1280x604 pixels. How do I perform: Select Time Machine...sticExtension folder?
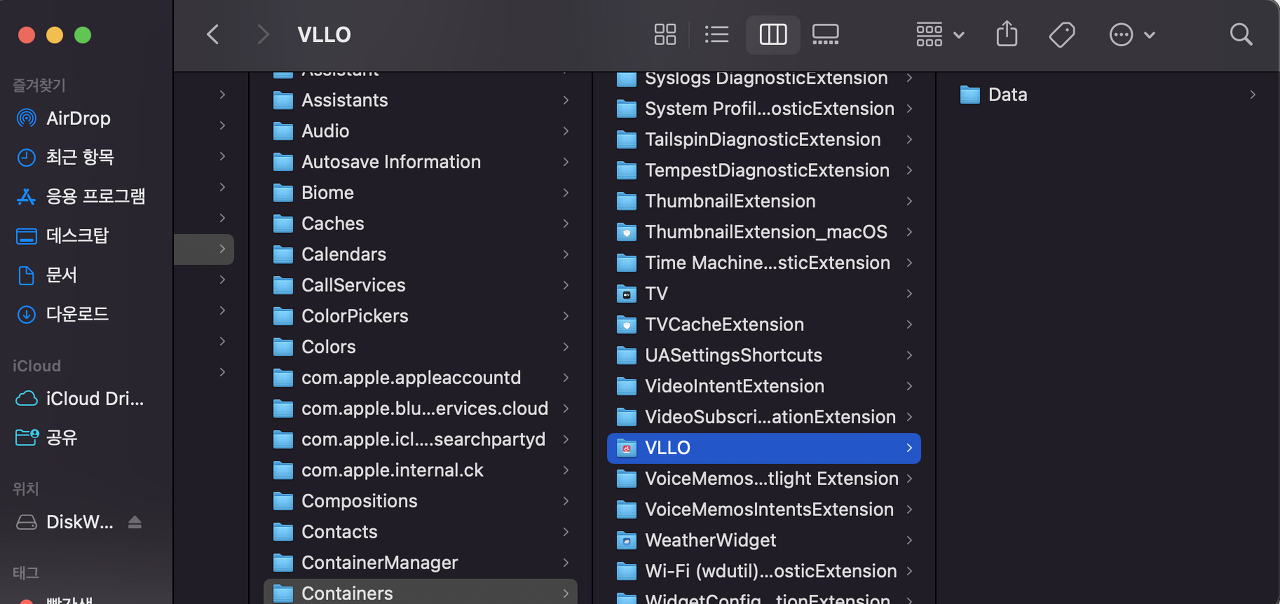764,263
